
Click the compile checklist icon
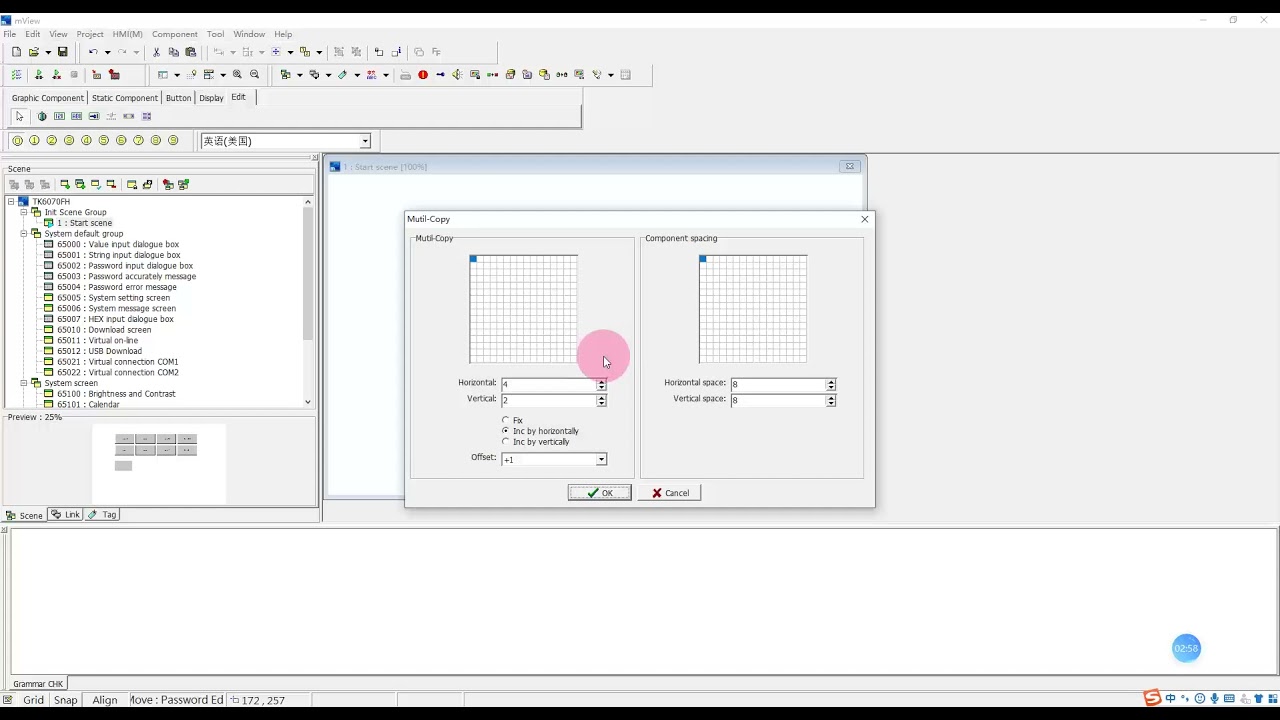(x=16, y=75)
